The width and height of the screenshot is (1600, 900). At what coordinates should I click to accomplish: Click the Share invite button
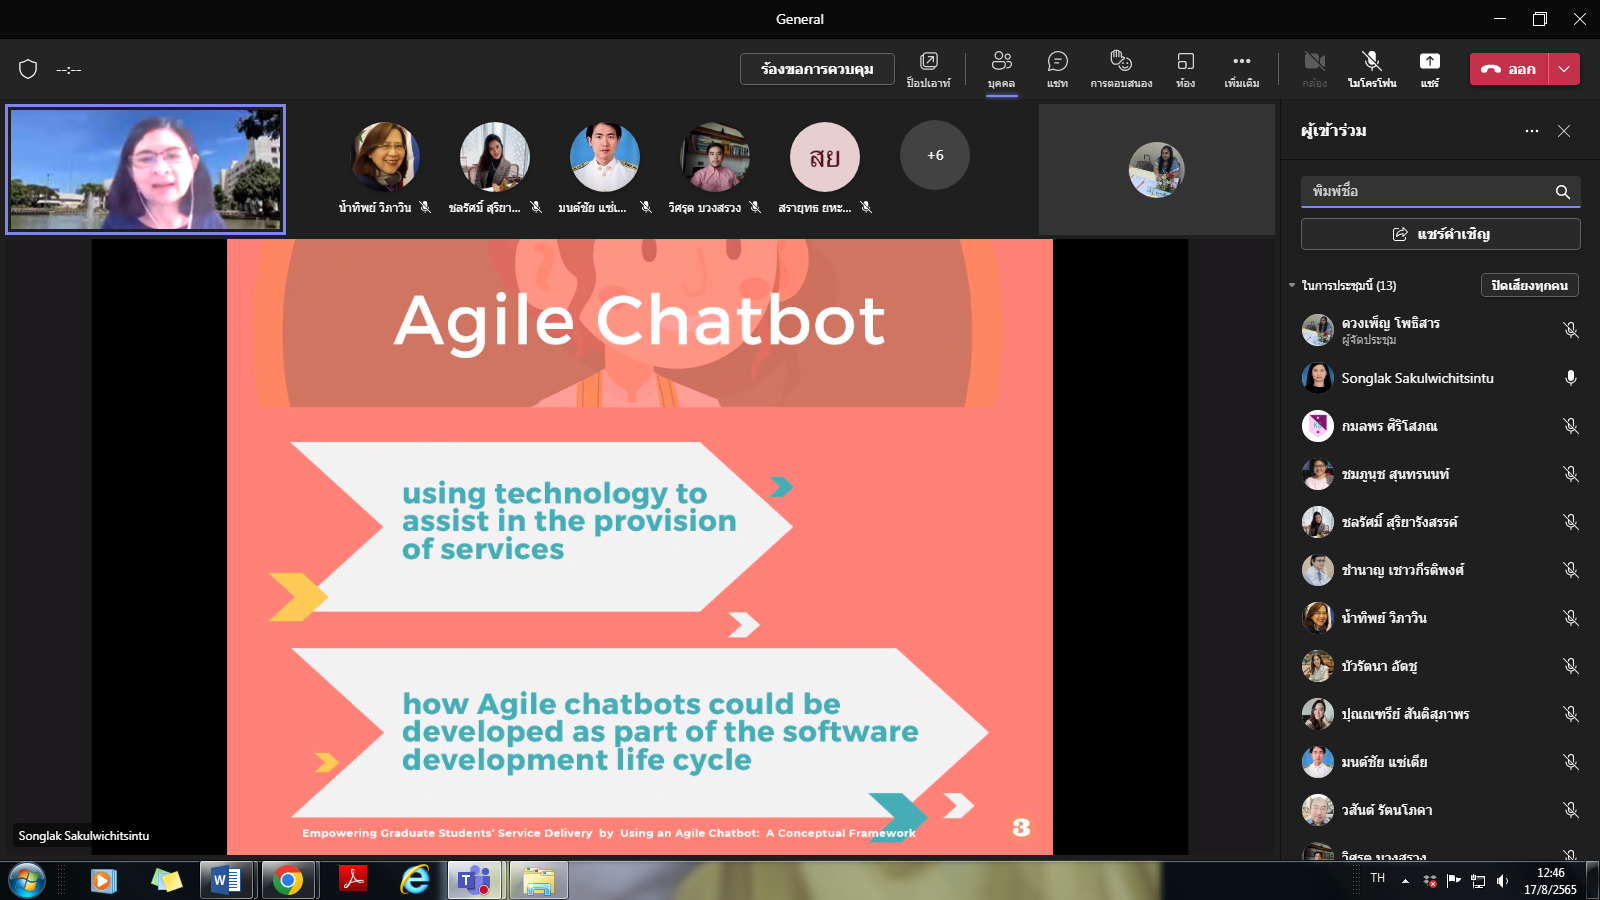point(1440,234)
